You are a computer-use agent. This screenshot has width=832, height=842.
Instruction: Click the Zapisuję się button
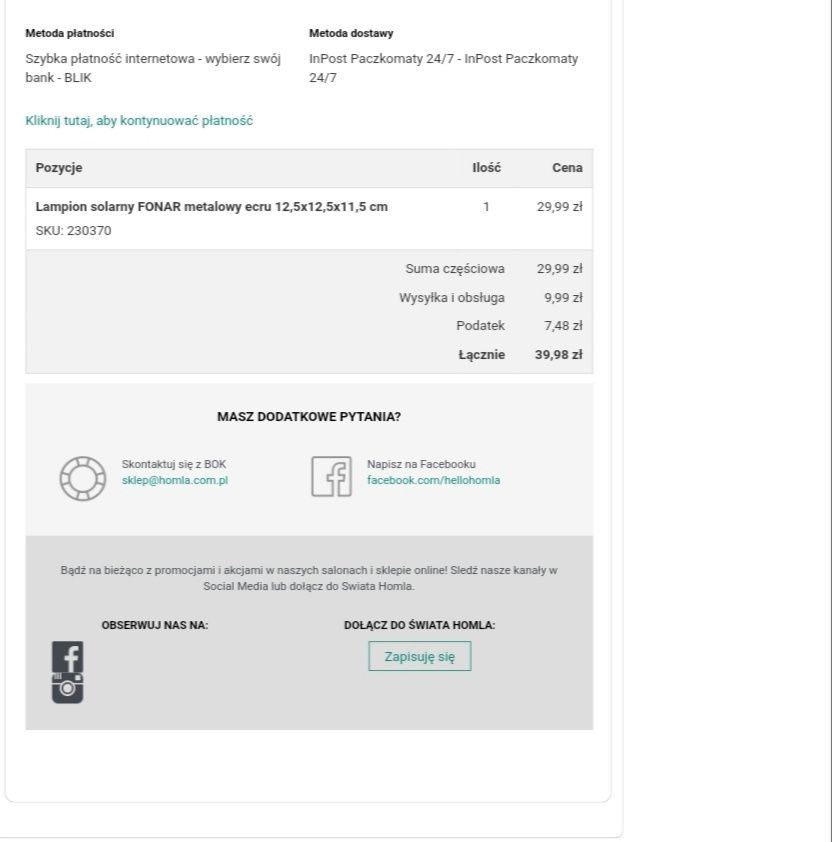419,656
